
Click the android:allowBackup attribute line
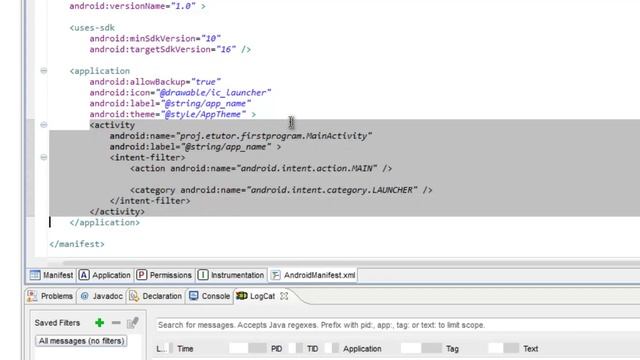coord(155,82)
